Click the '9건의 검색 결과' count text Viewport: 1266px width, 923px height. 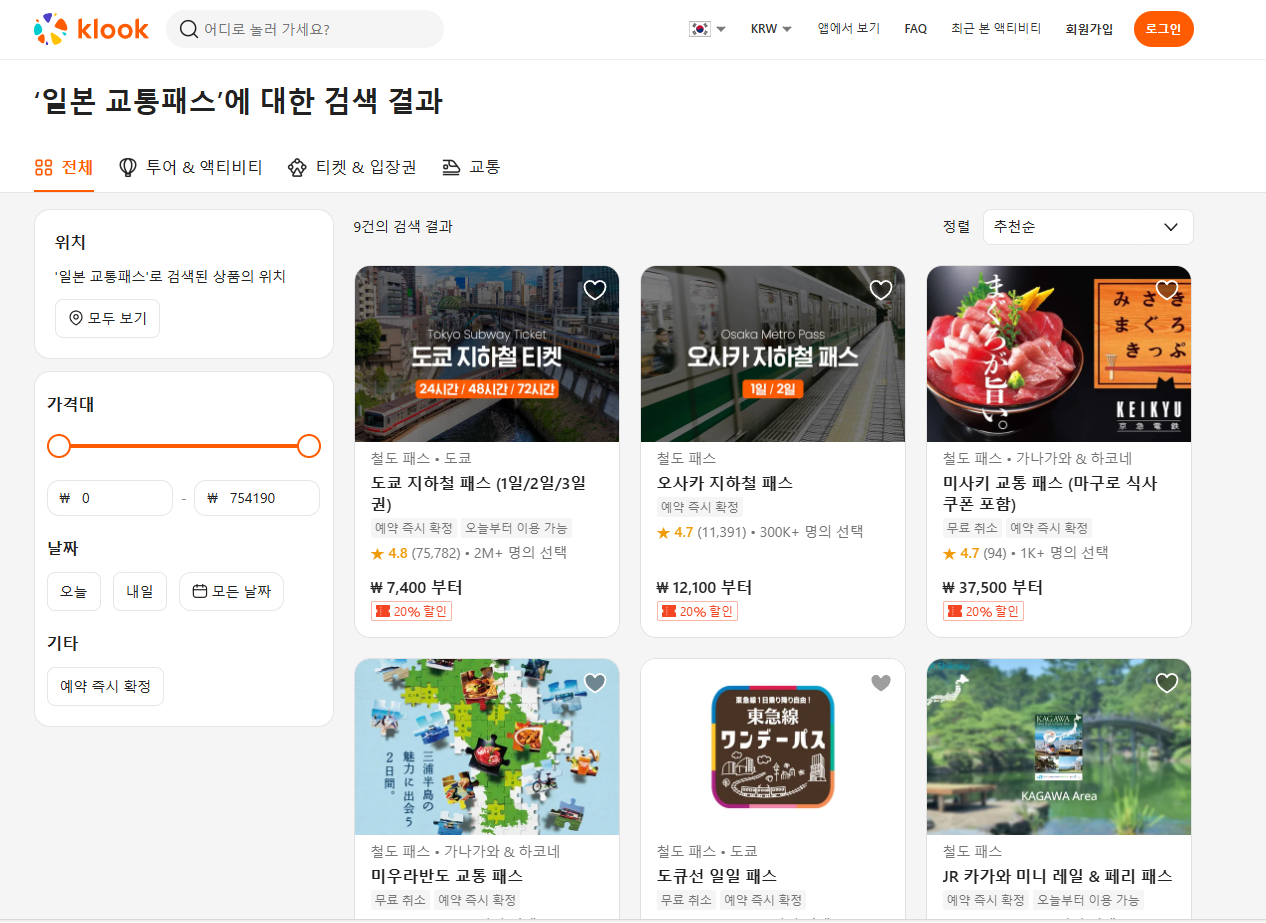click(x=403, y=227)
